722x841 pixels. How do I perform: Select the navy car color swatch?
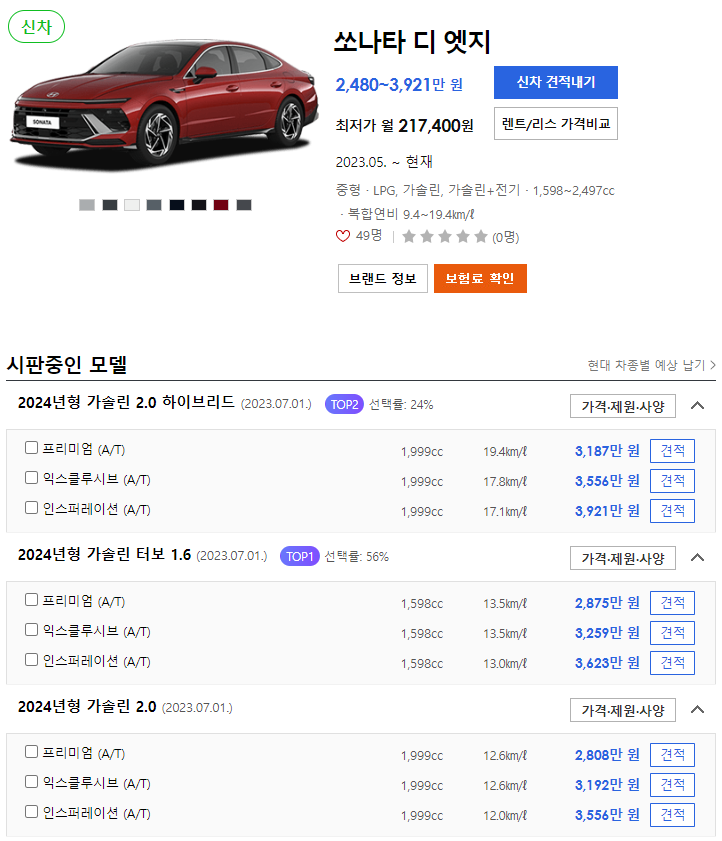(177, 205)
